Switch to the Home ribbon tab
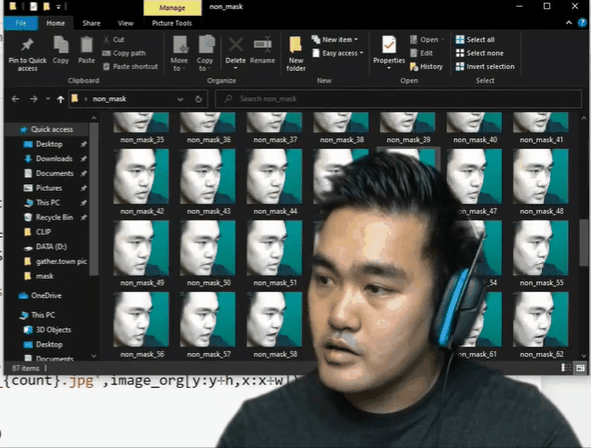 pos(55,23)
